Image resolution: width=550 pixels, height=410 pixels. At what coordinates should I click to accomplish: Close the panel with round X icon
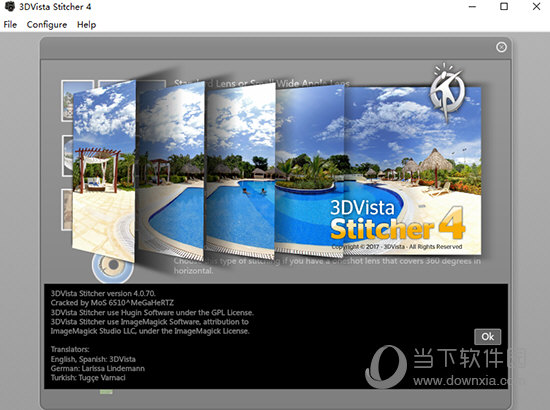point(501,47)
